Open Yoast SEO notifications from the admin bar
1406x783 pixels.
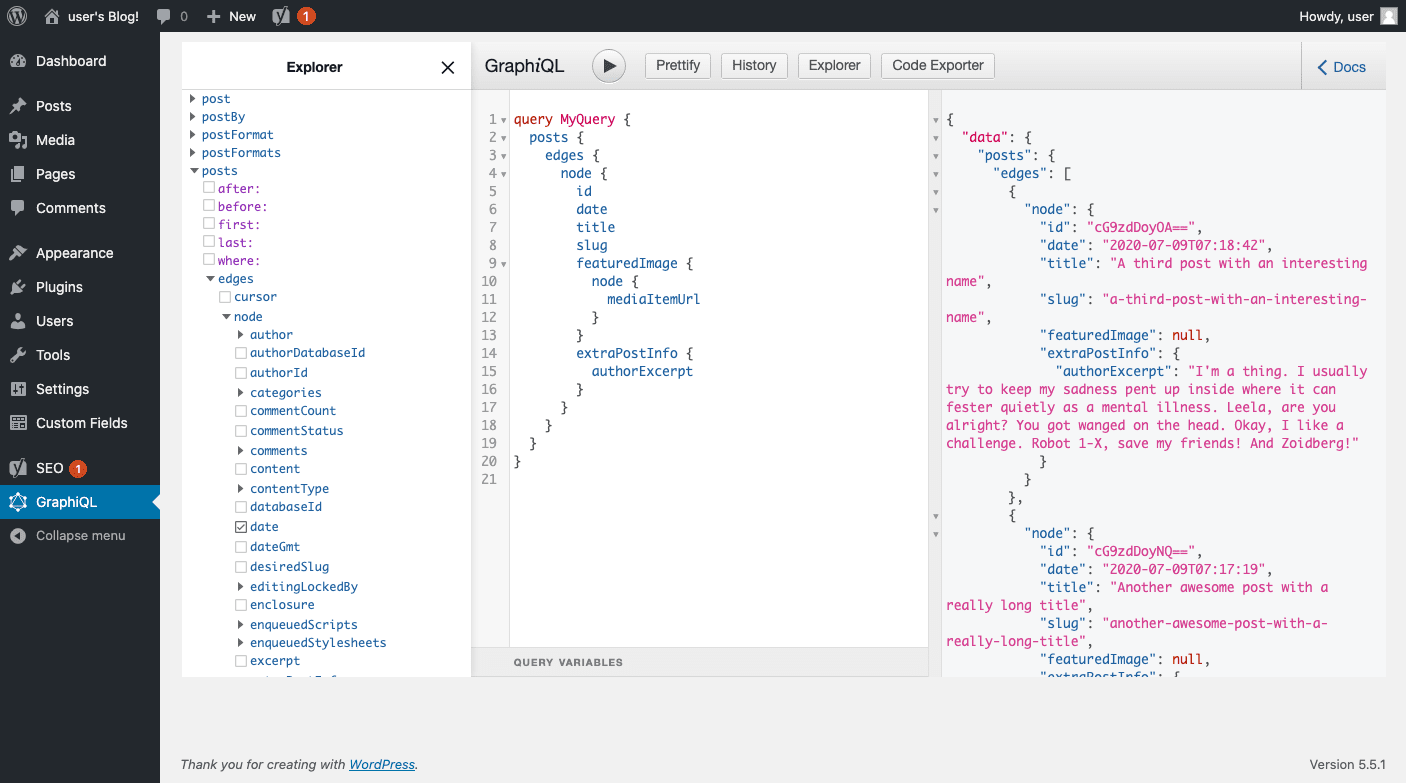click(290, 15)
